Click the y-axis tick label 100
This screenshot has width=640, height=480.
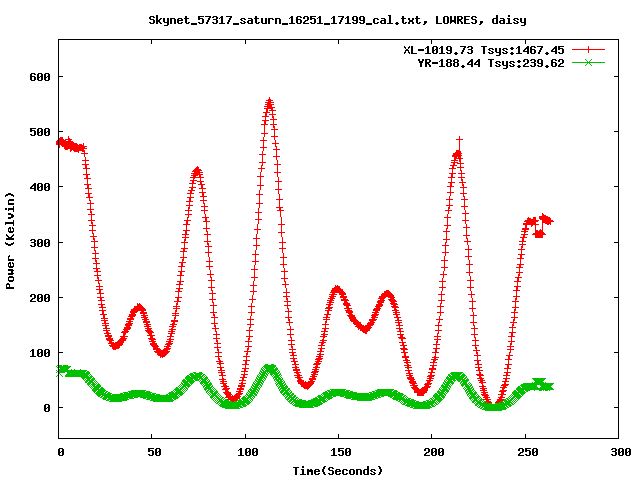(40, 353)
